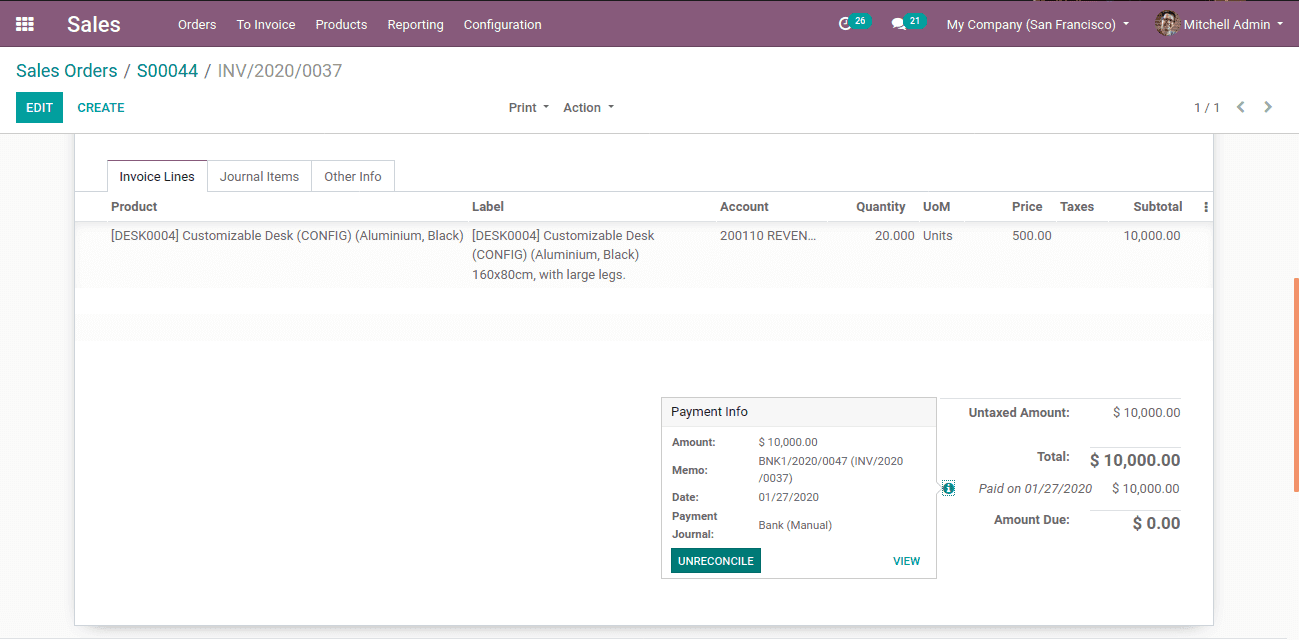Switch to the Journal Items tab
This screenshot has width=1299, height=640.
click(x=259, y=176)
